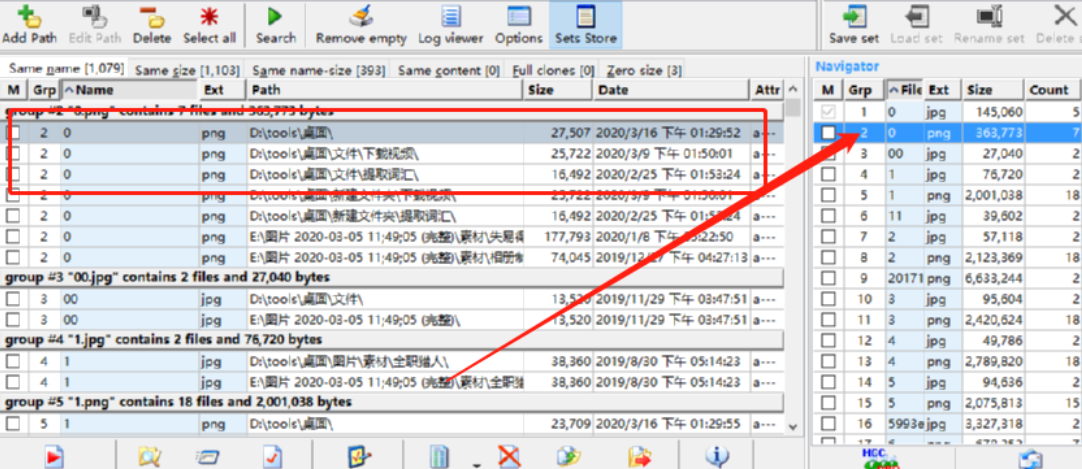Start a scan with the Search icon

click(275, 16)
